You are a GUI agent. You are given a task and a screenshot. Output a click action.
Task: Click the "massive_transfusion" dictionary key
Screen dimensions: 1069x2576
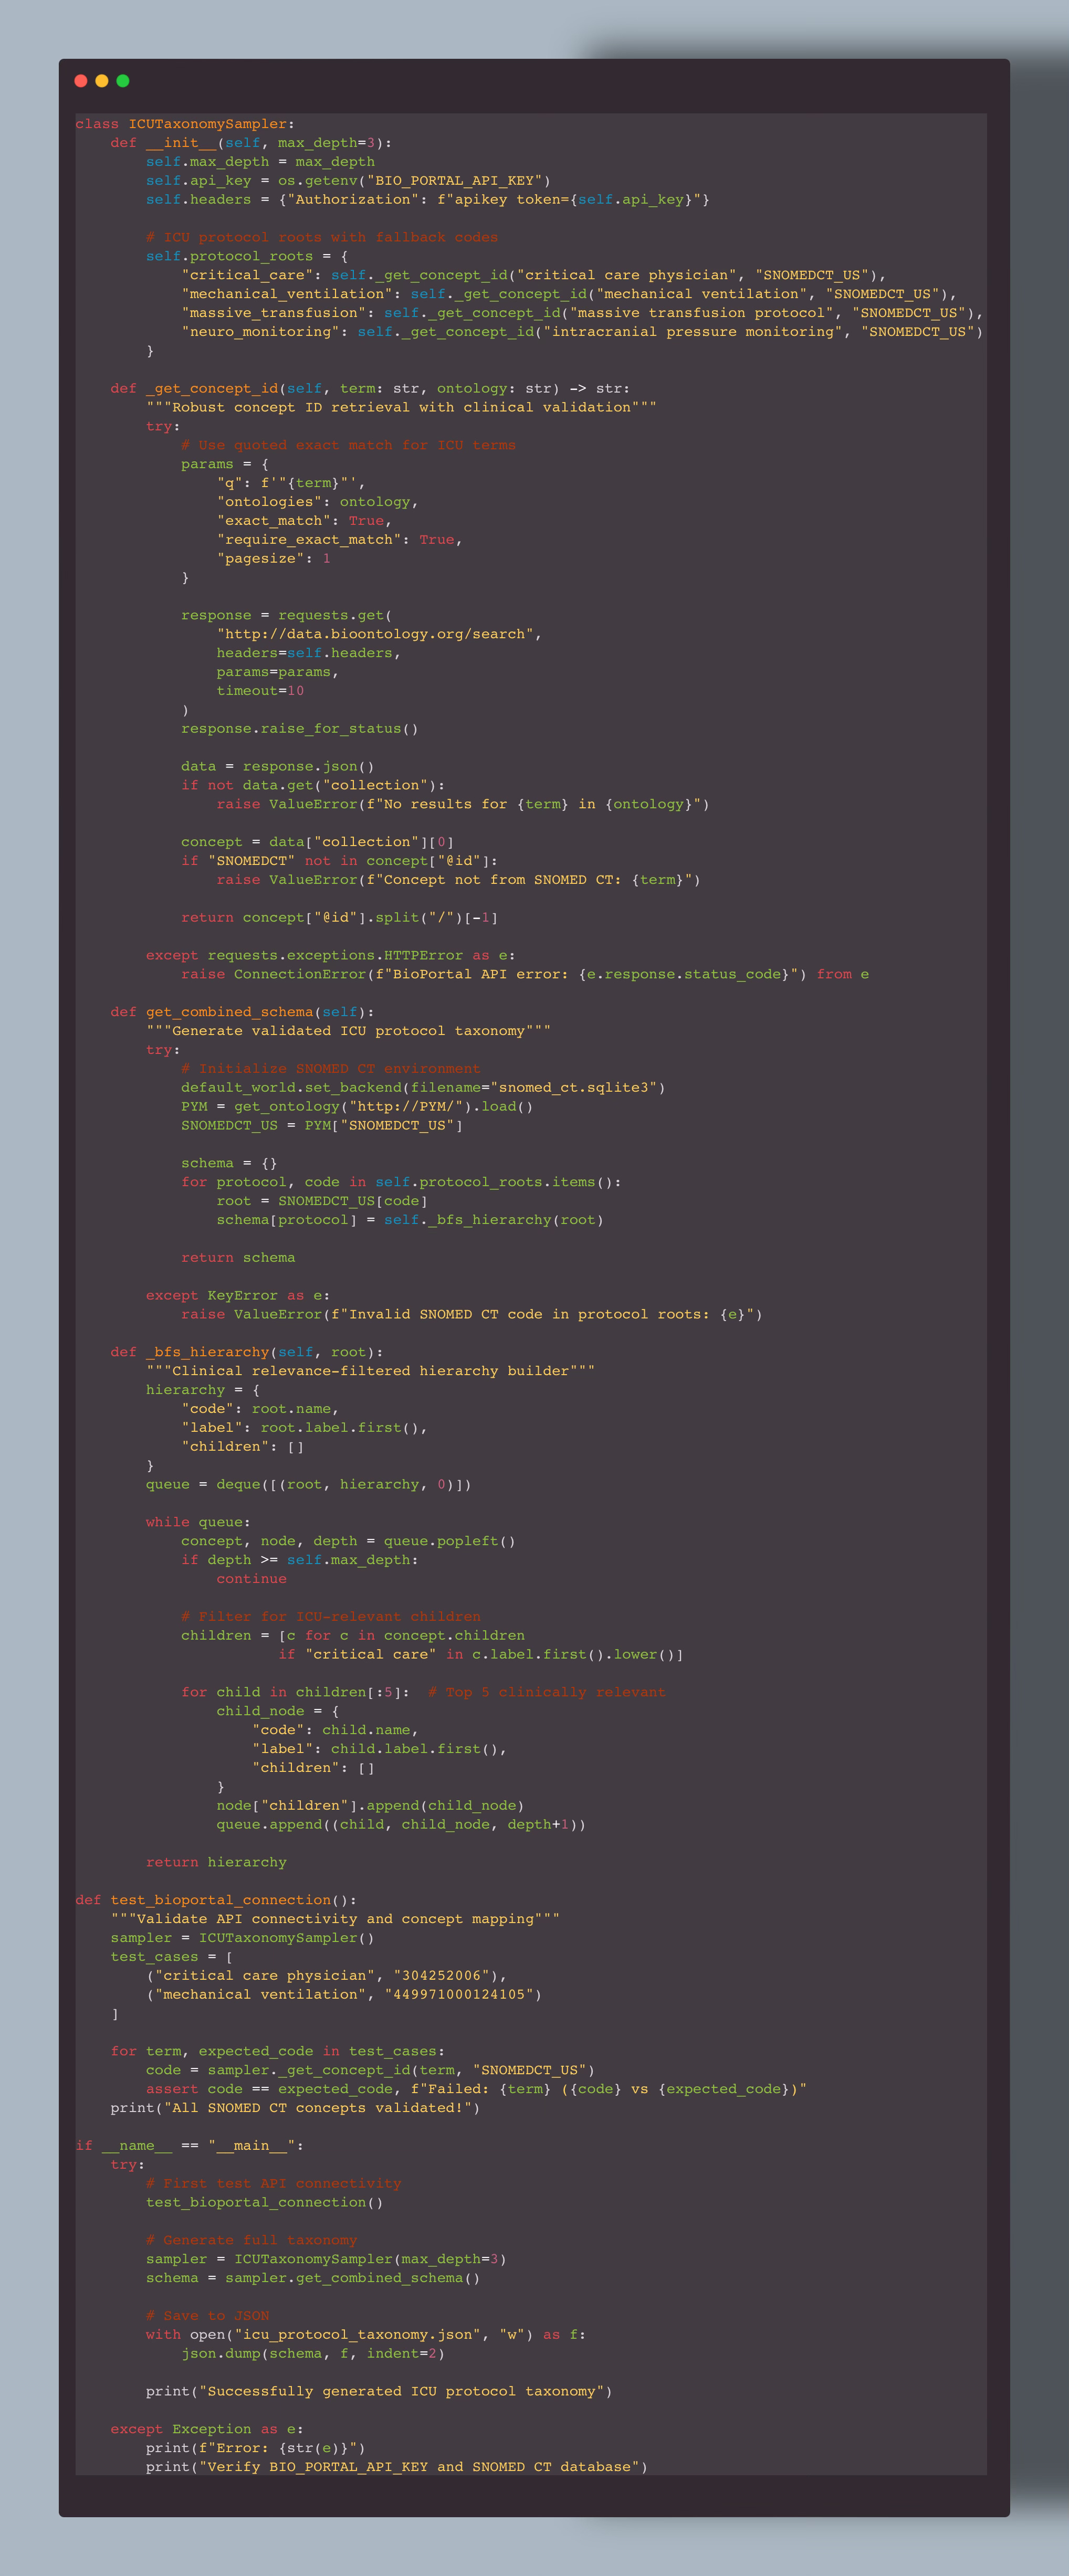(x=273, y=313)
